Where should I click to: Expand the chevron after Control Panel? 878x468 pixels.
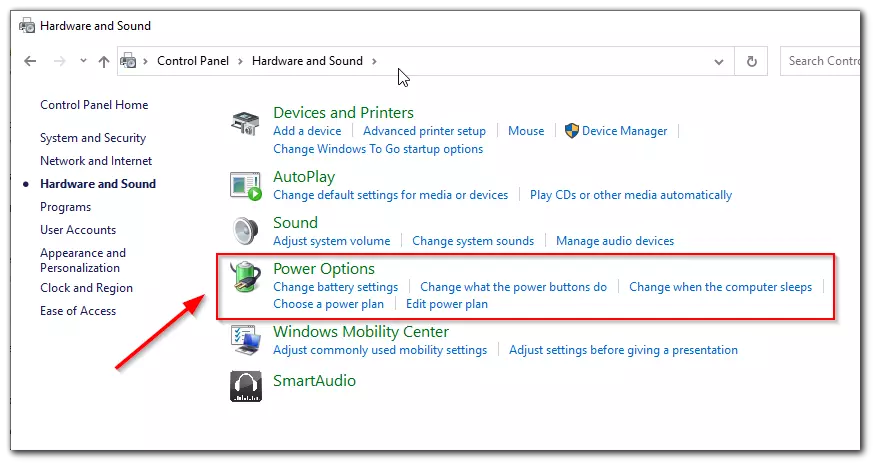(x=240, y=61)
